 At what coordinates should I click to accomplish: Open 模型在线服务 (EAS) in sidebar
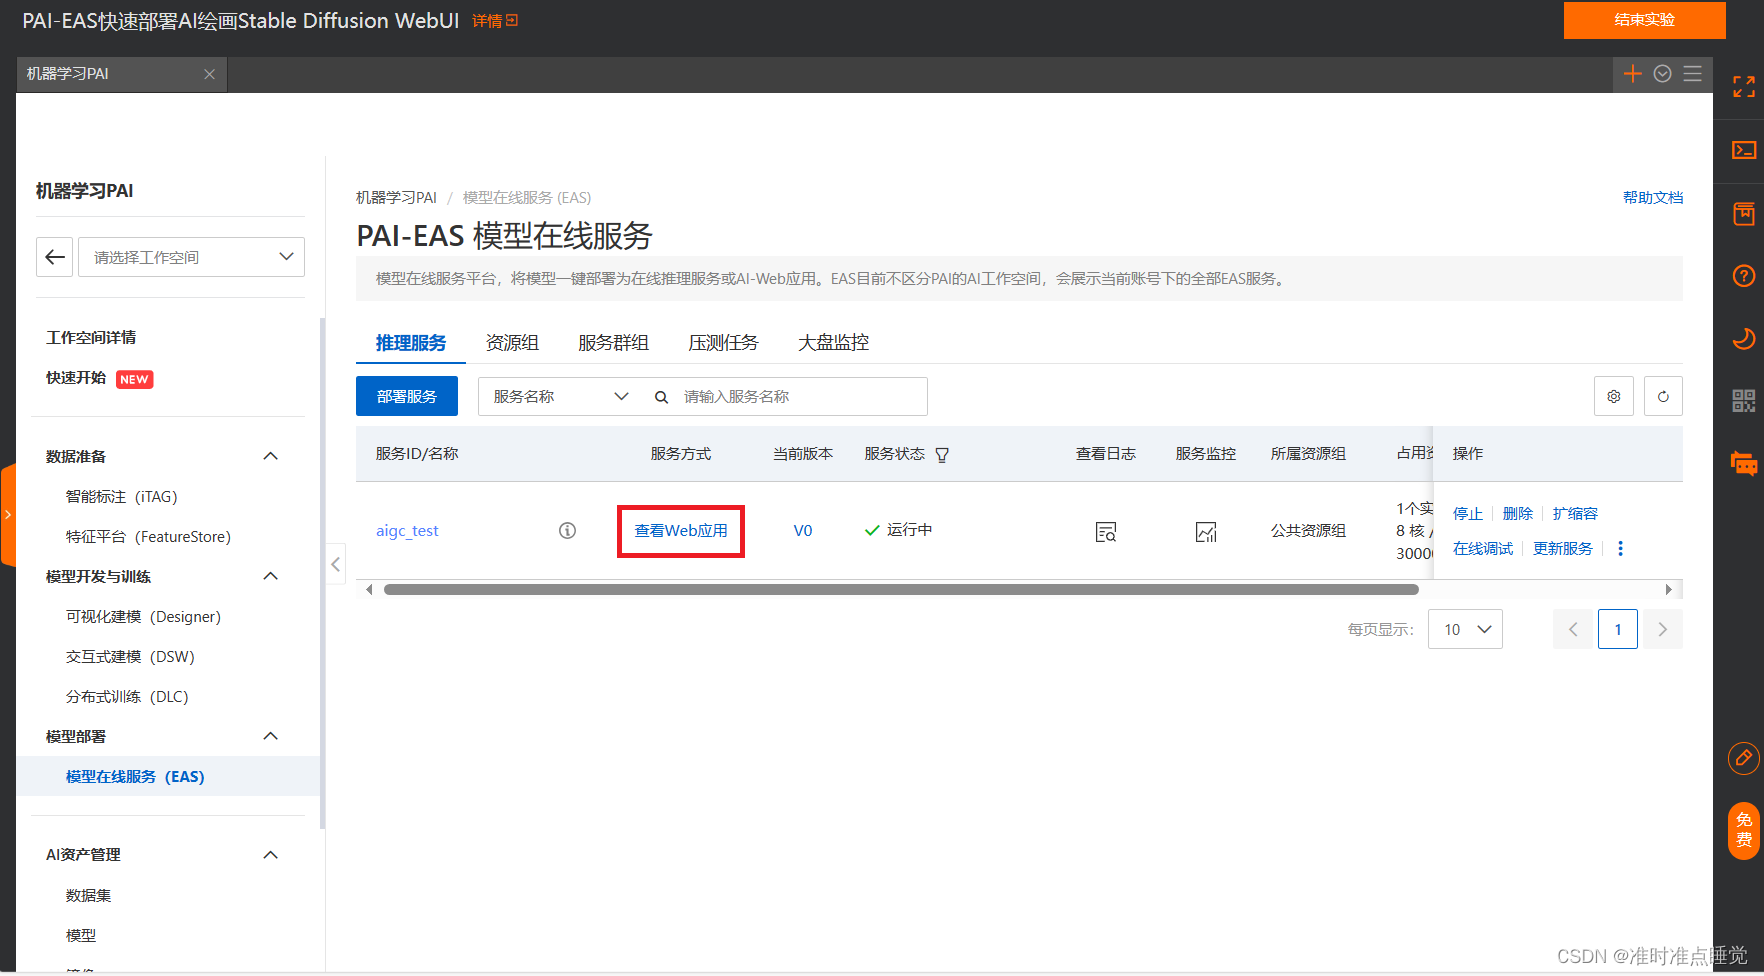click(168, 776)
